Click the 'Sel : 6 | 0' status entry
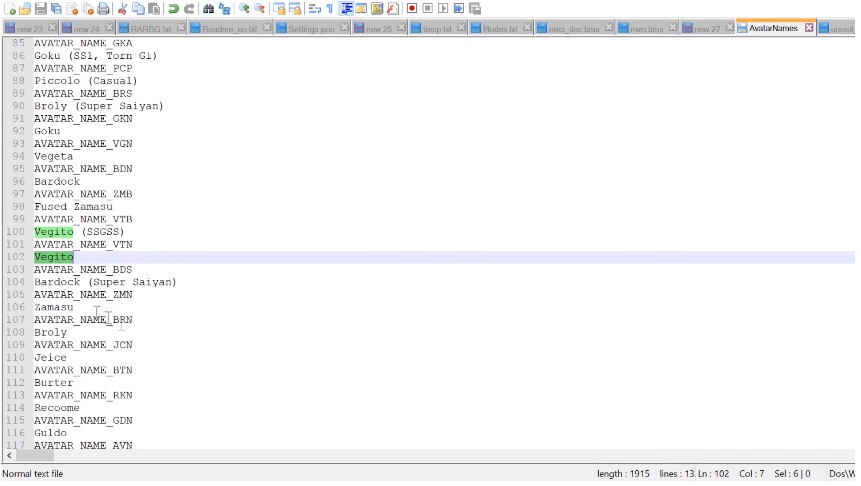 click(x=792, y=474)
